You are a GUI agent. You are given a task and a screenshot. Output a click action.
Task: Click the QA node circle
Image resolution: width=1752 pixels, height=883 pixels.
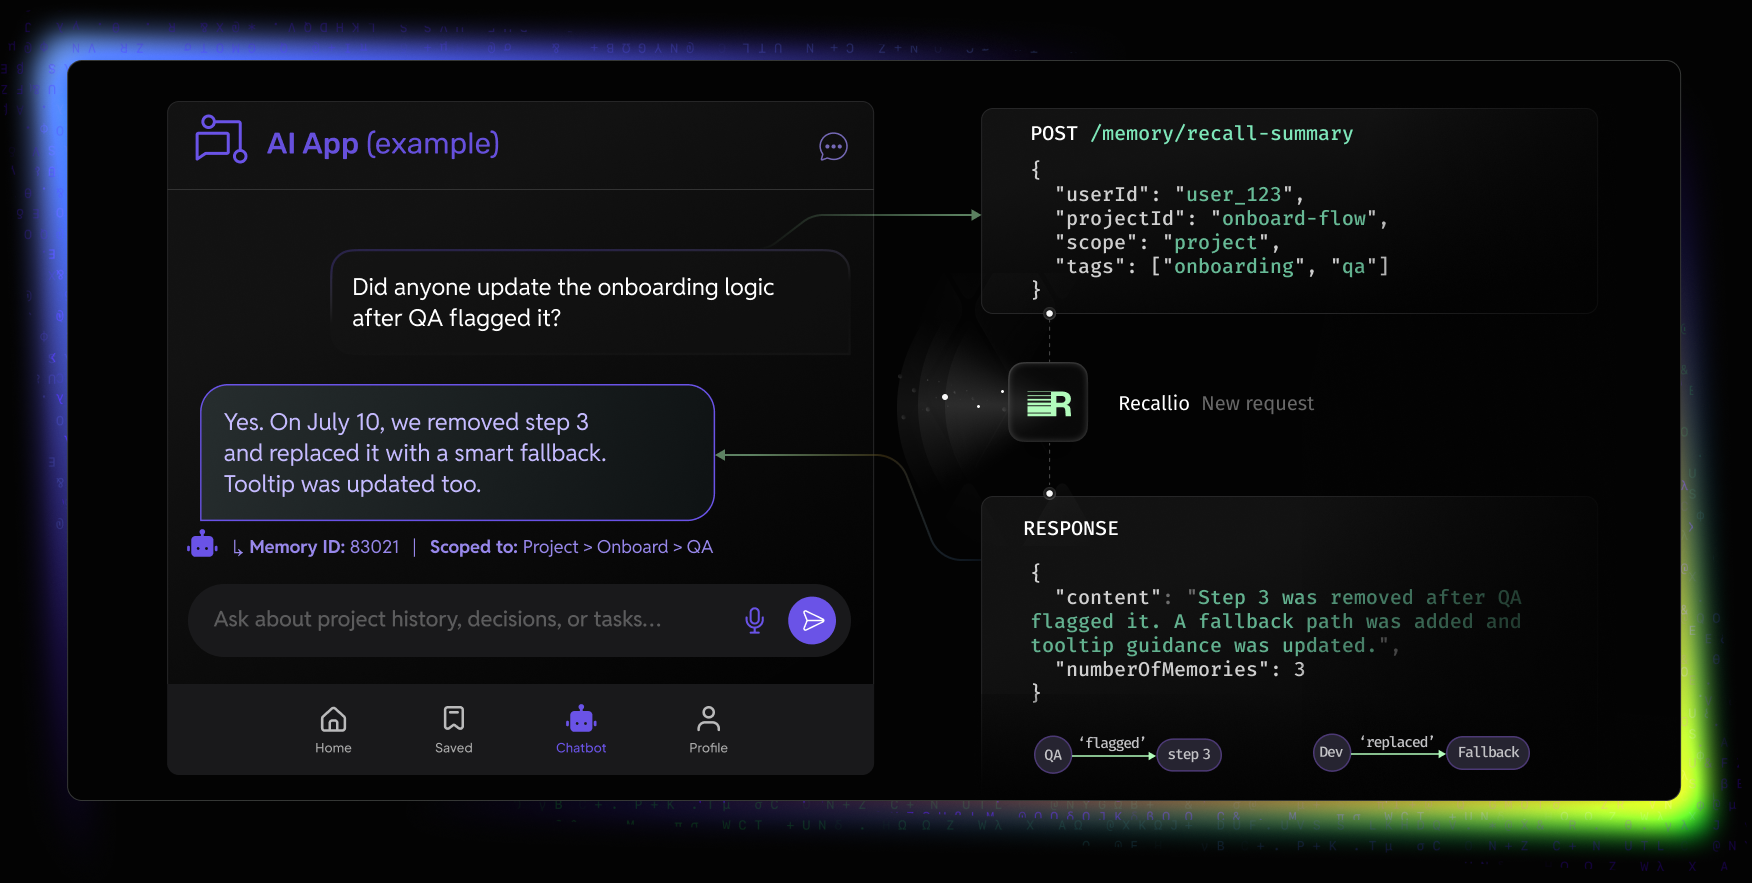(1052, 755)
